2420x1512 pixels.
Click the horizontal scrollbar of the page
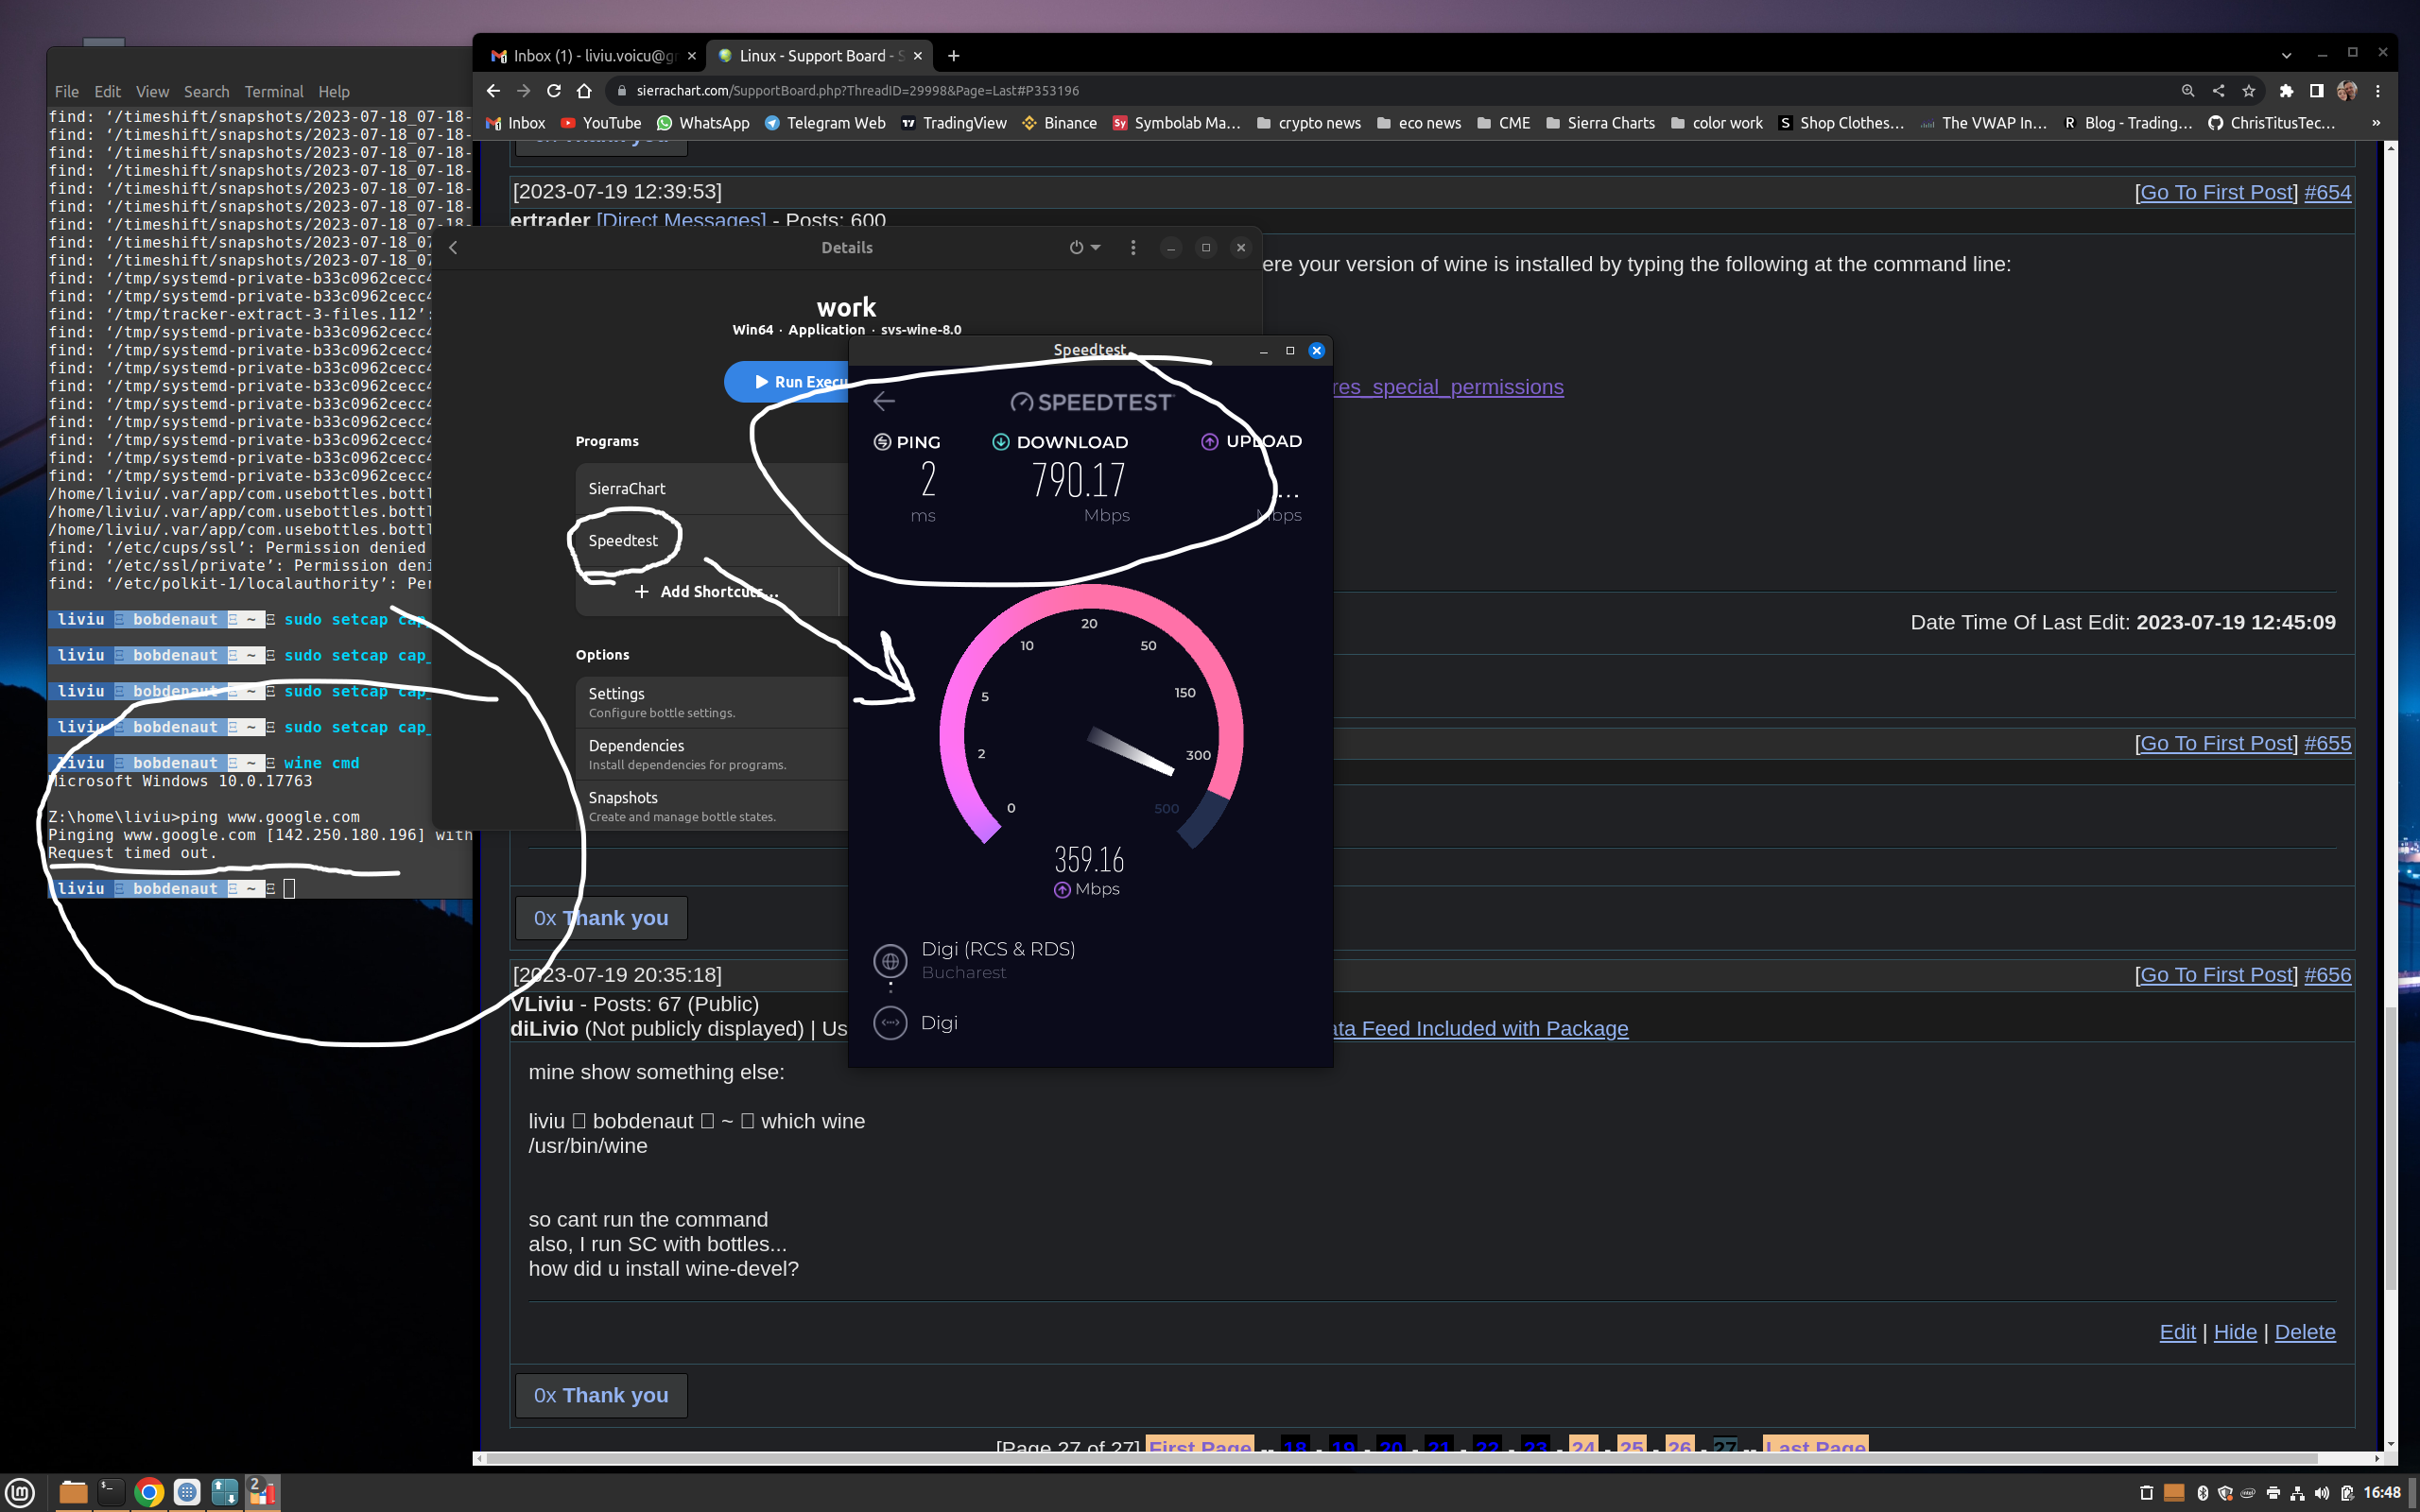(x=1400, y=1458)
